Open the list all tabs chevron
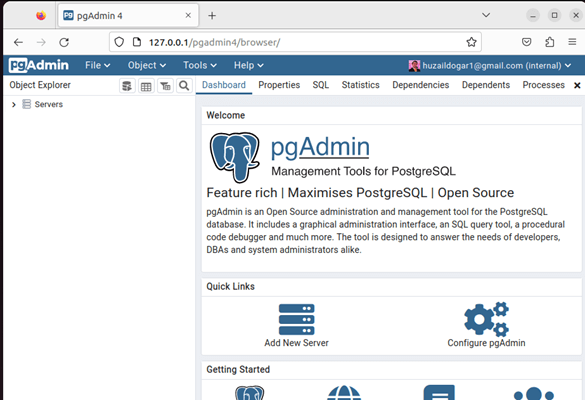 pyautogui.click(x=486, y=15)
